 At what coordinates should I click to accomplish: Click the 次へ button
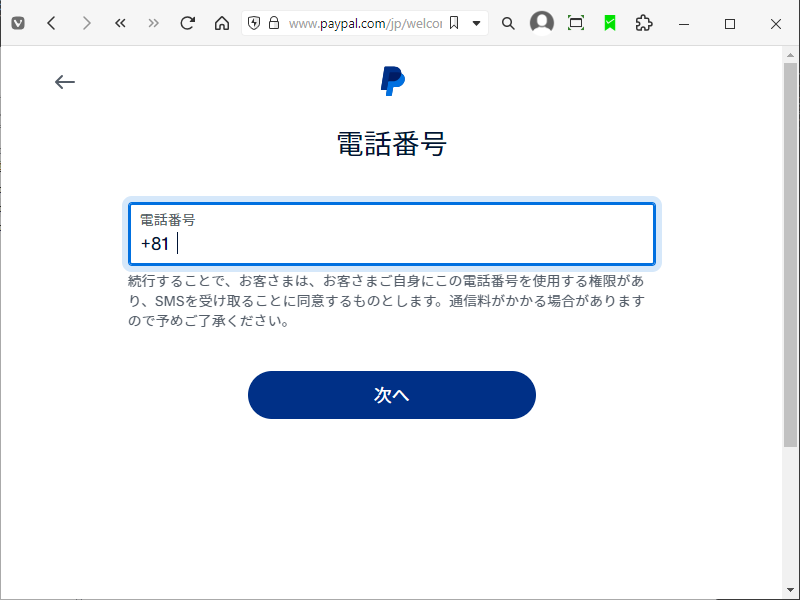(392, 395)
